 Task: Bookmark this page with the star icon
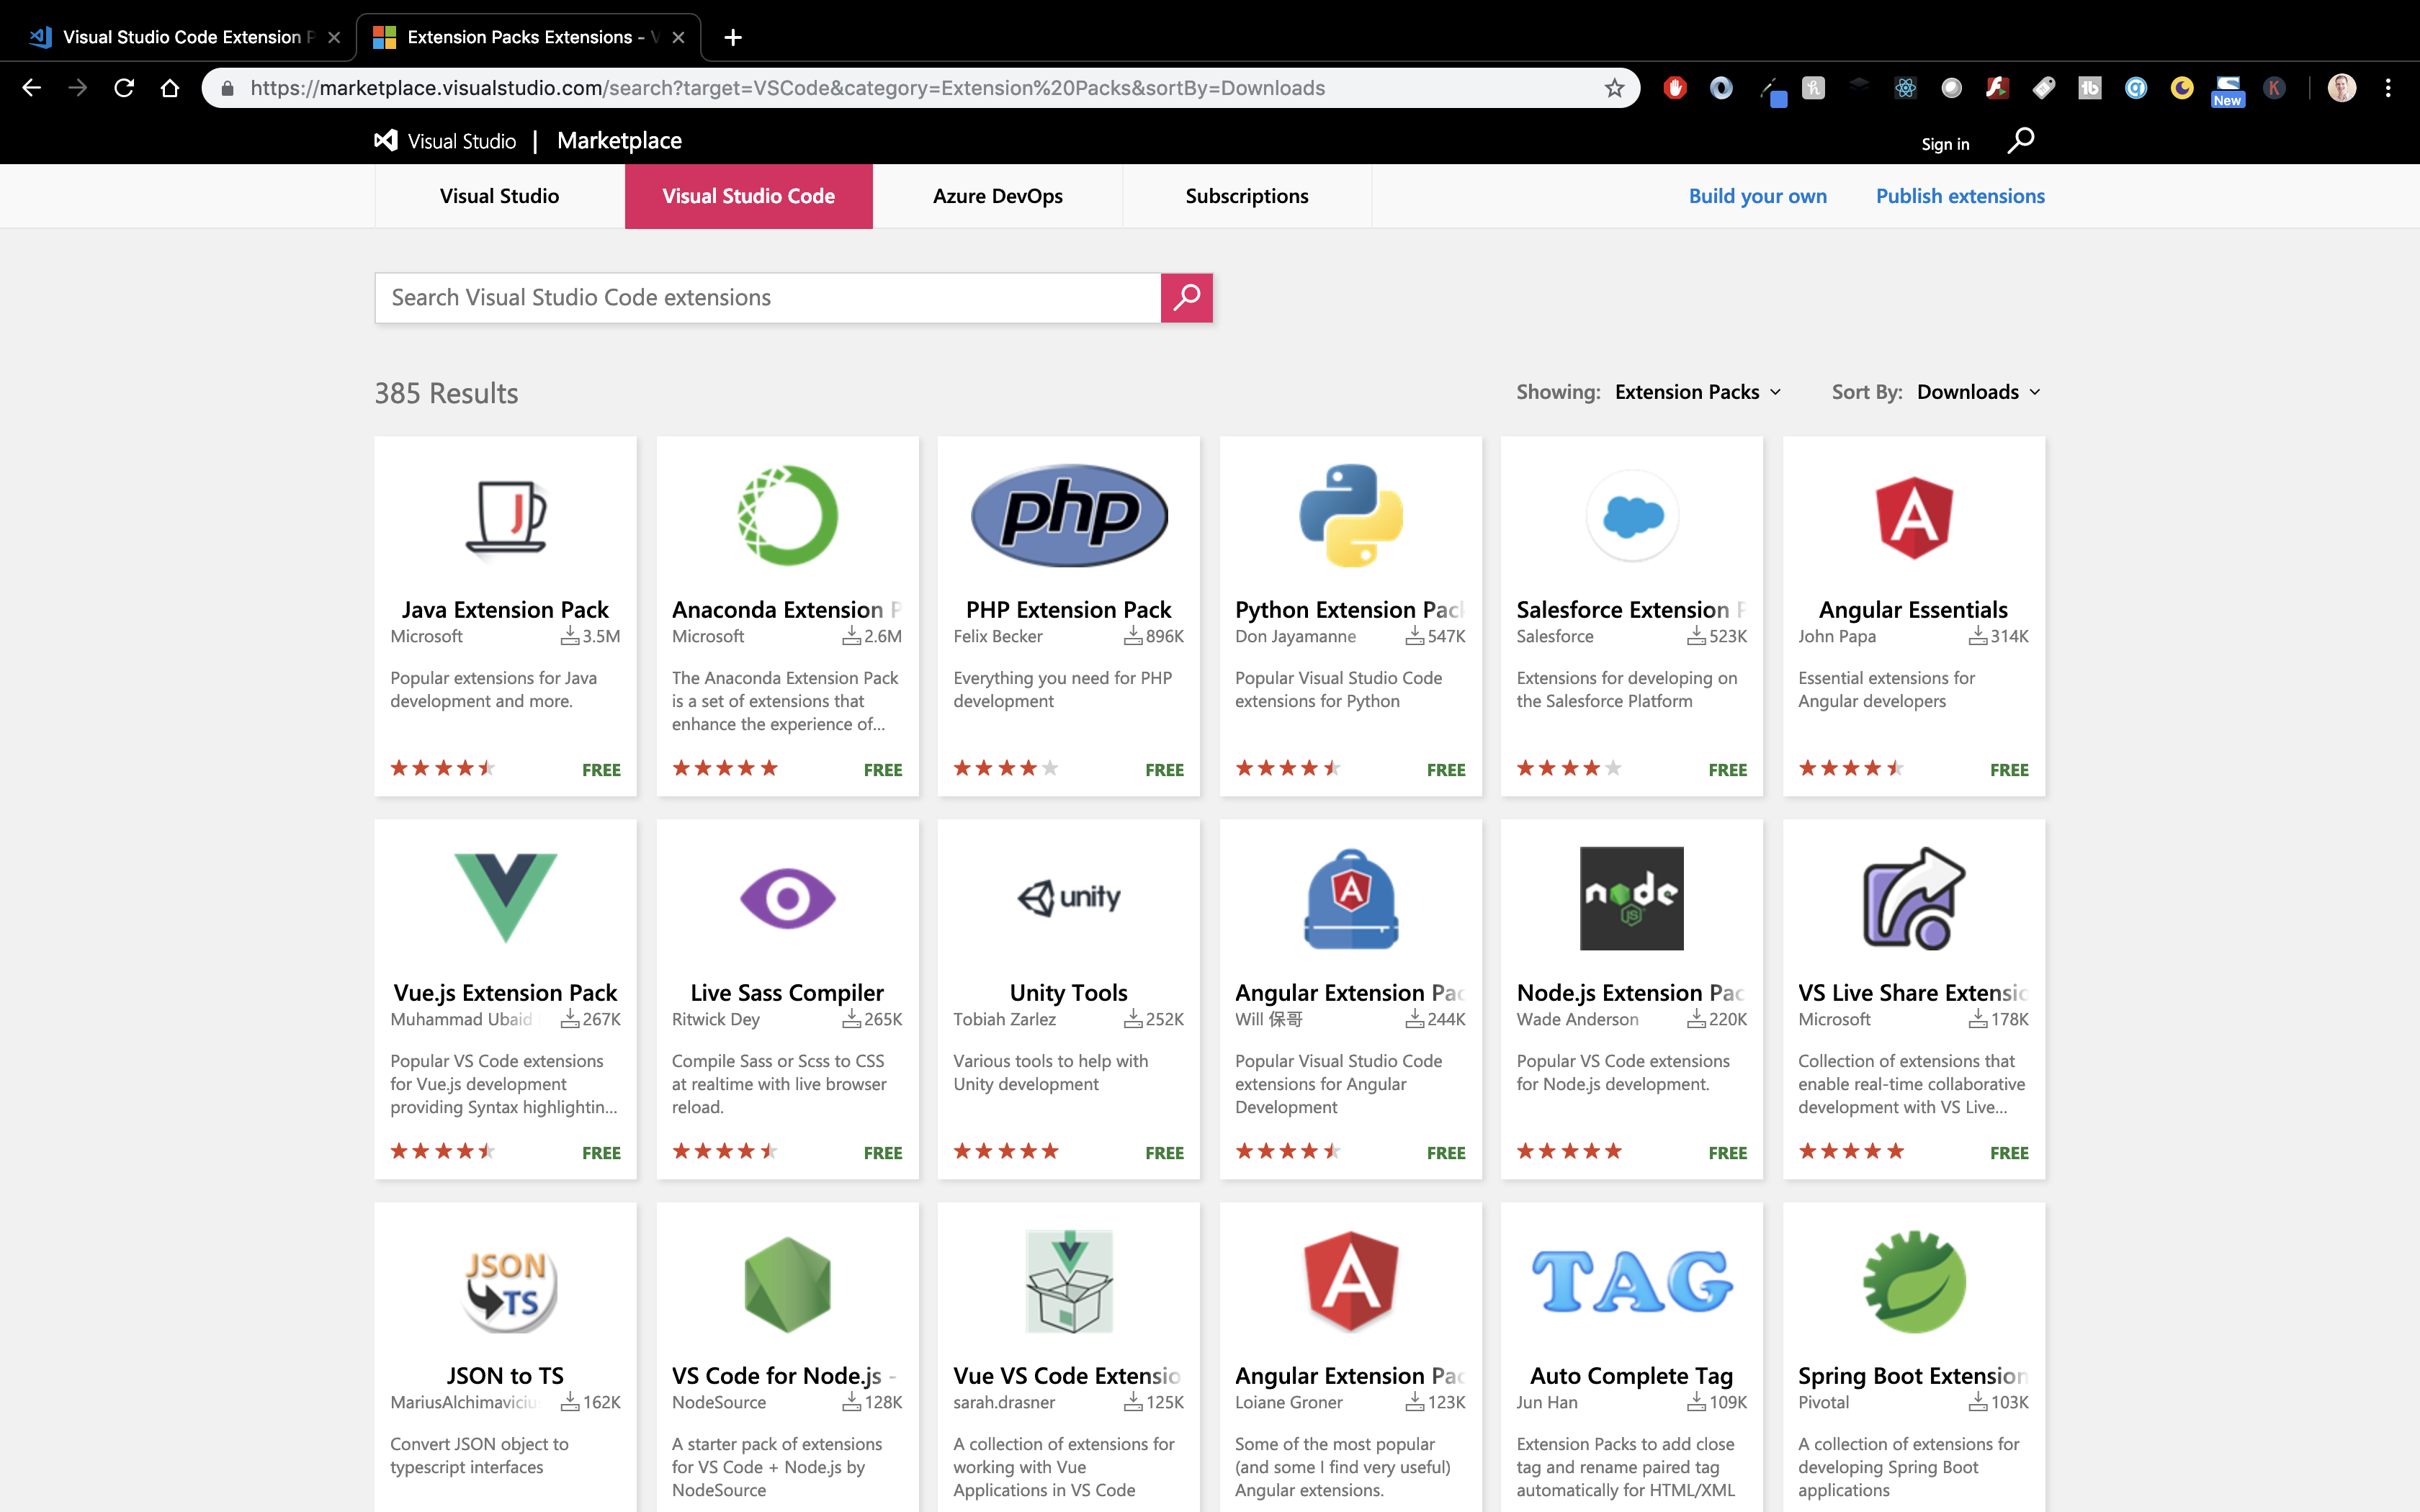[x=1614, y=88]
